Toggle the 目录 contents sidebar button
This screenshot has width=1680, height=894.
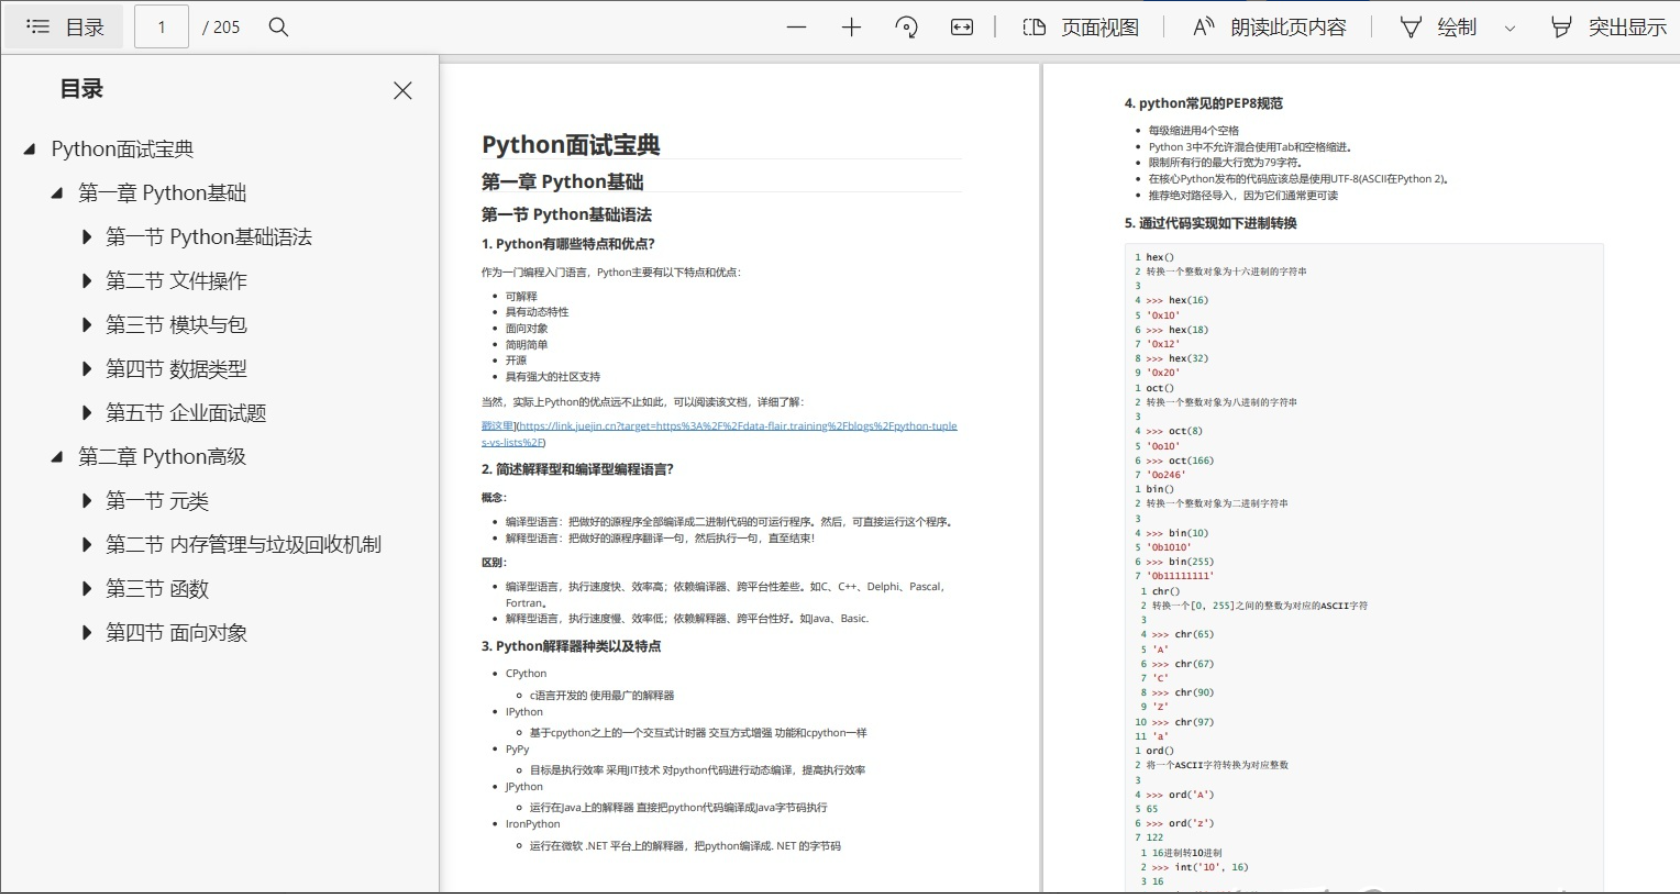(x=64, y=27)
